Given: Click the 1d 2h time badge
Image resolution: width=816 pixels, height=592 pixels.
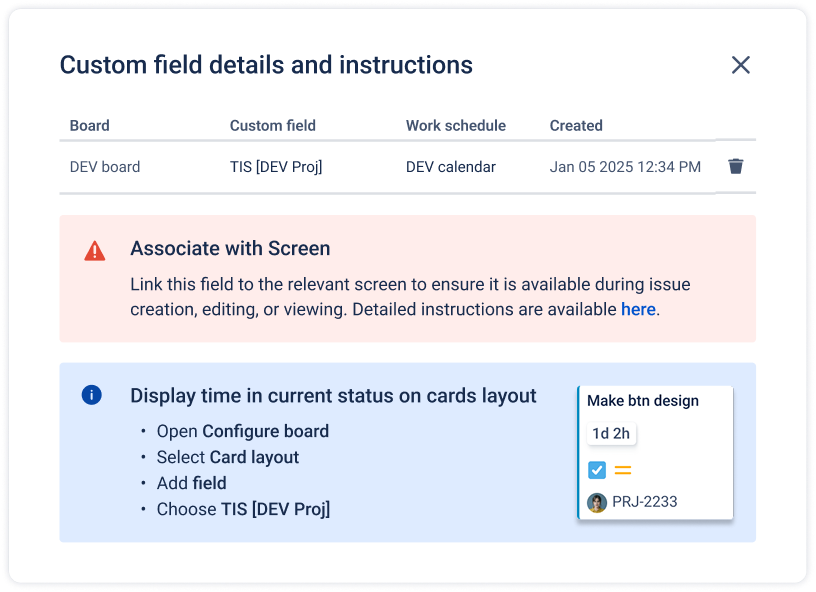Looking at the screenshot, I should pos(610,434).
